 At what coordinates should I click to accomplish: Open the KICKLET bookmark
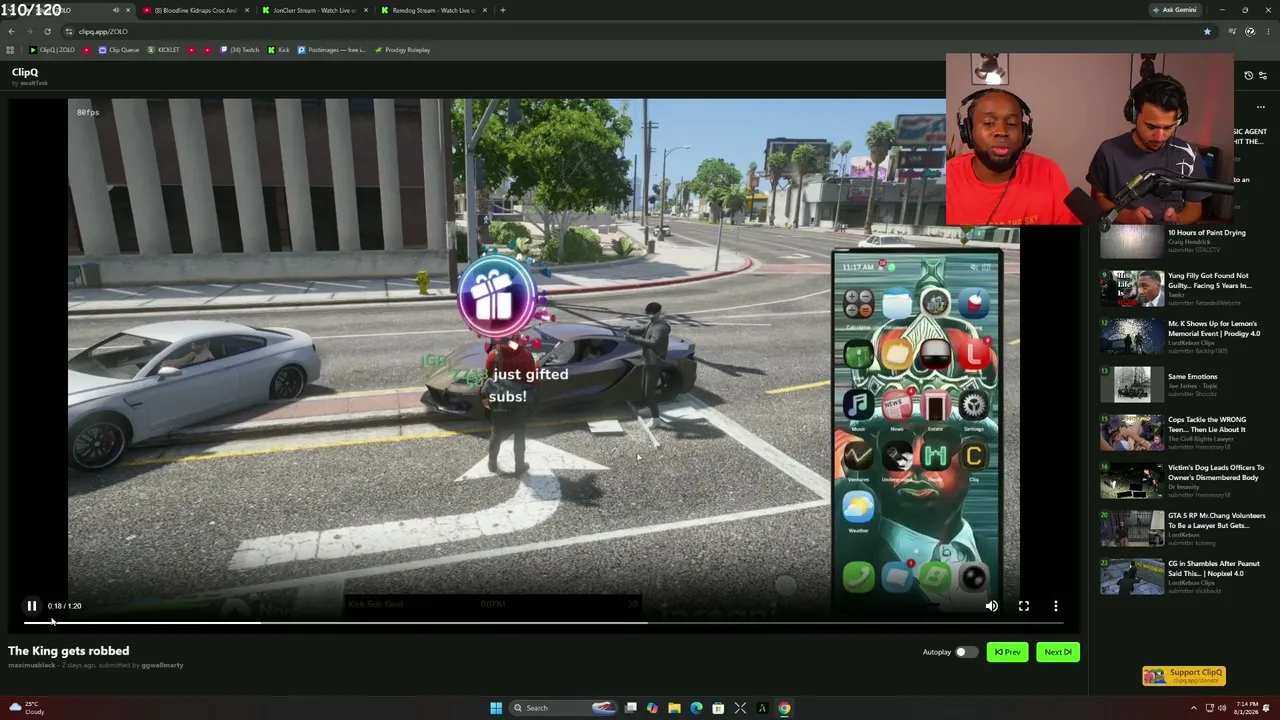(164, 50)
